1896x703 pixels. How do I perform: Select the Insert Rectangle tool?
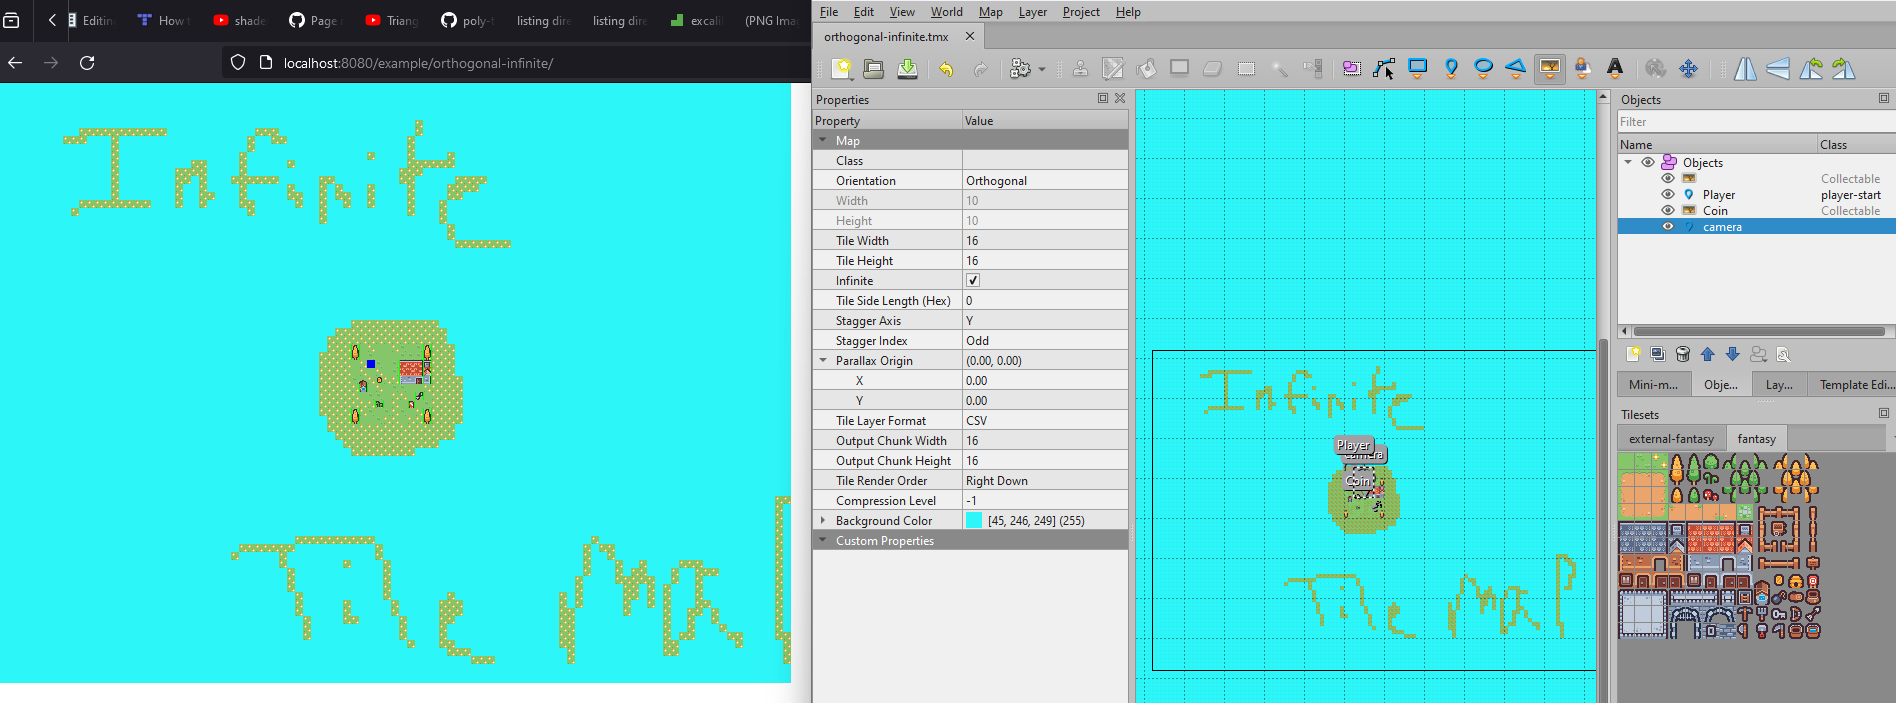coord(1417,68)
